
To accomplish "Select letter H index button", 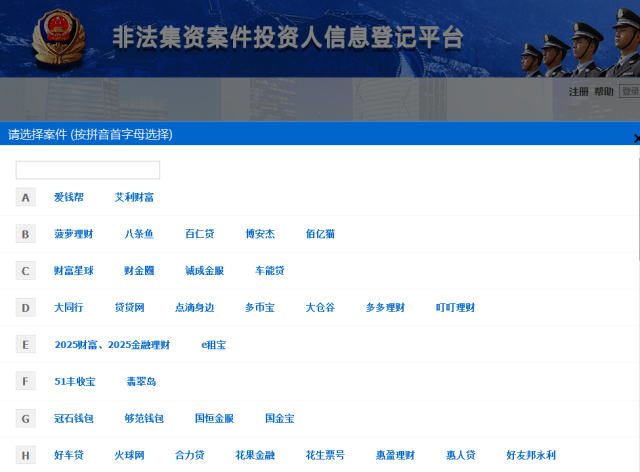I will pyautogui.click(x=25, y=455).
